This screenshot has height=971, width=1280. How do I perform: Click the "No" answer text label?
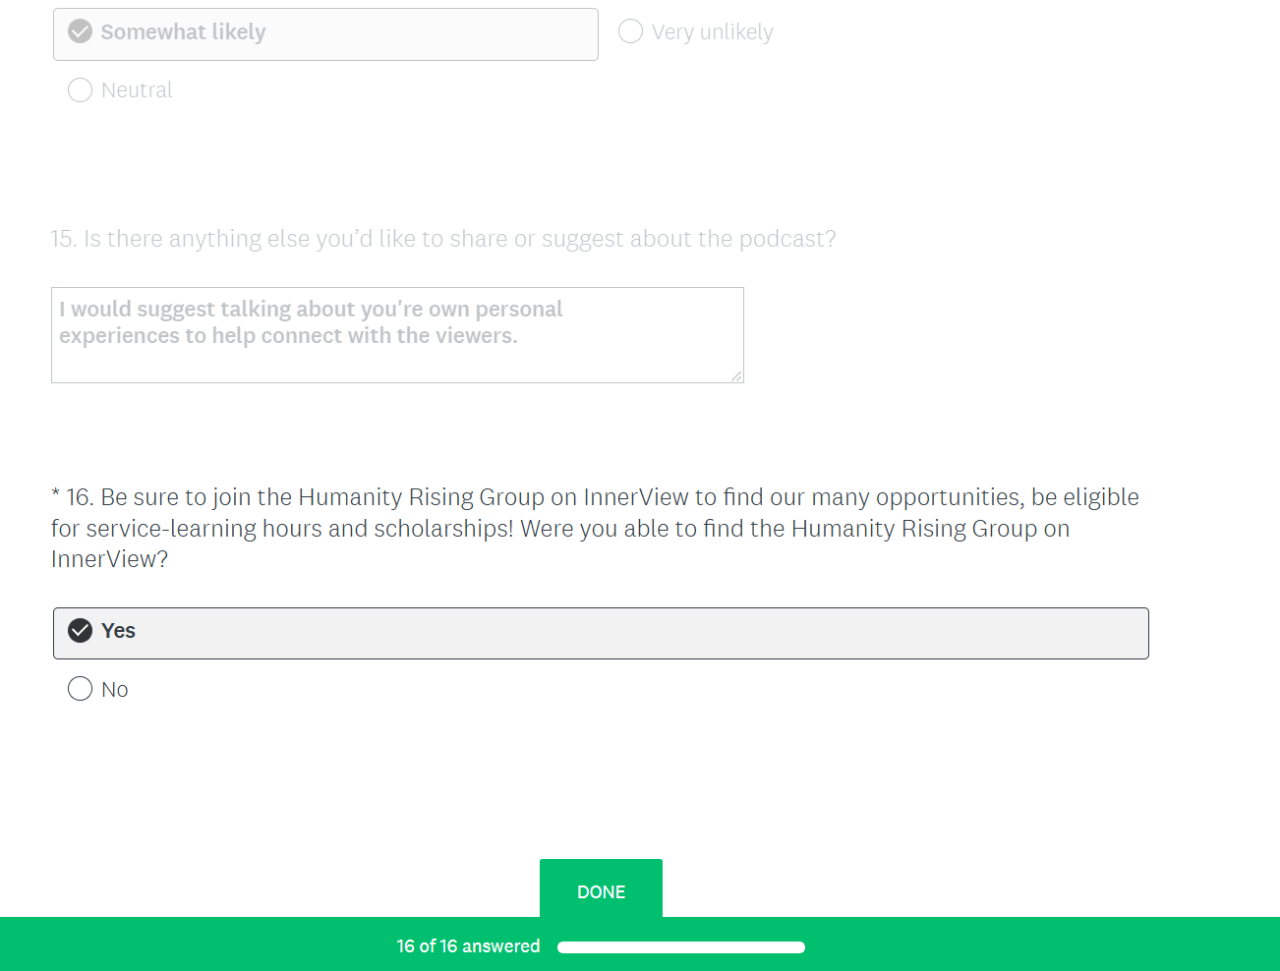[115, 690]
